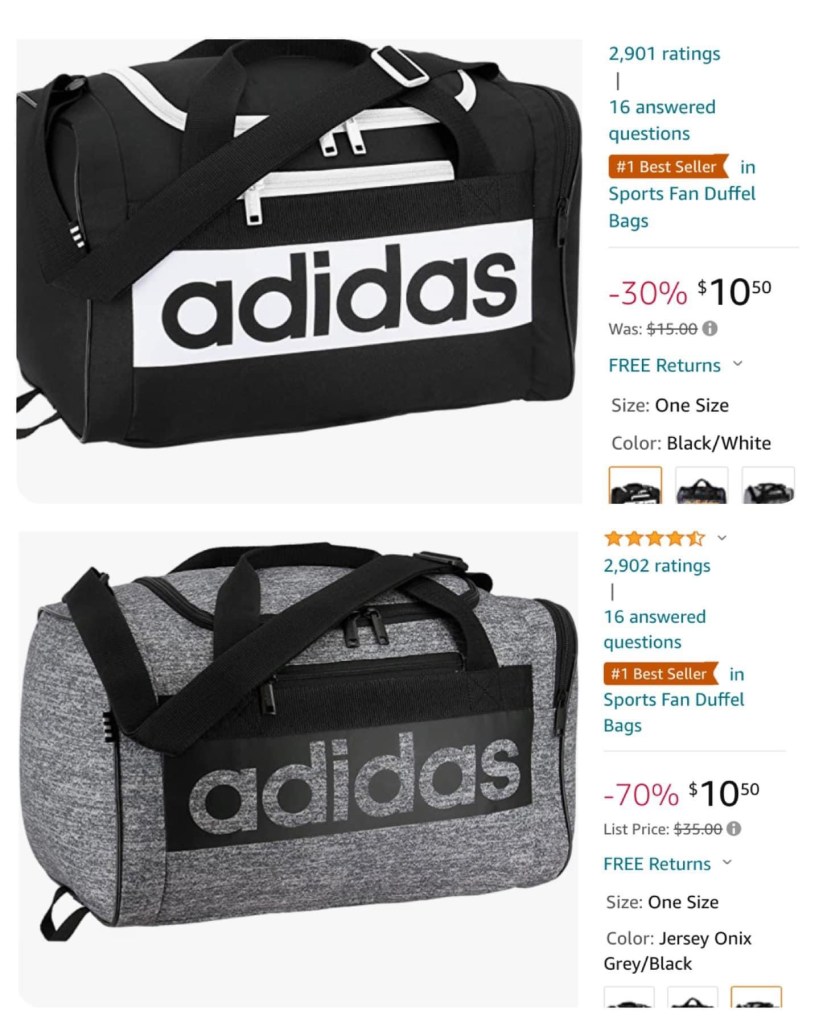This screenshot has height=1024, width=819.
Task: View 16 answered questions for the black bag
Action: click(x=662, y=120)
